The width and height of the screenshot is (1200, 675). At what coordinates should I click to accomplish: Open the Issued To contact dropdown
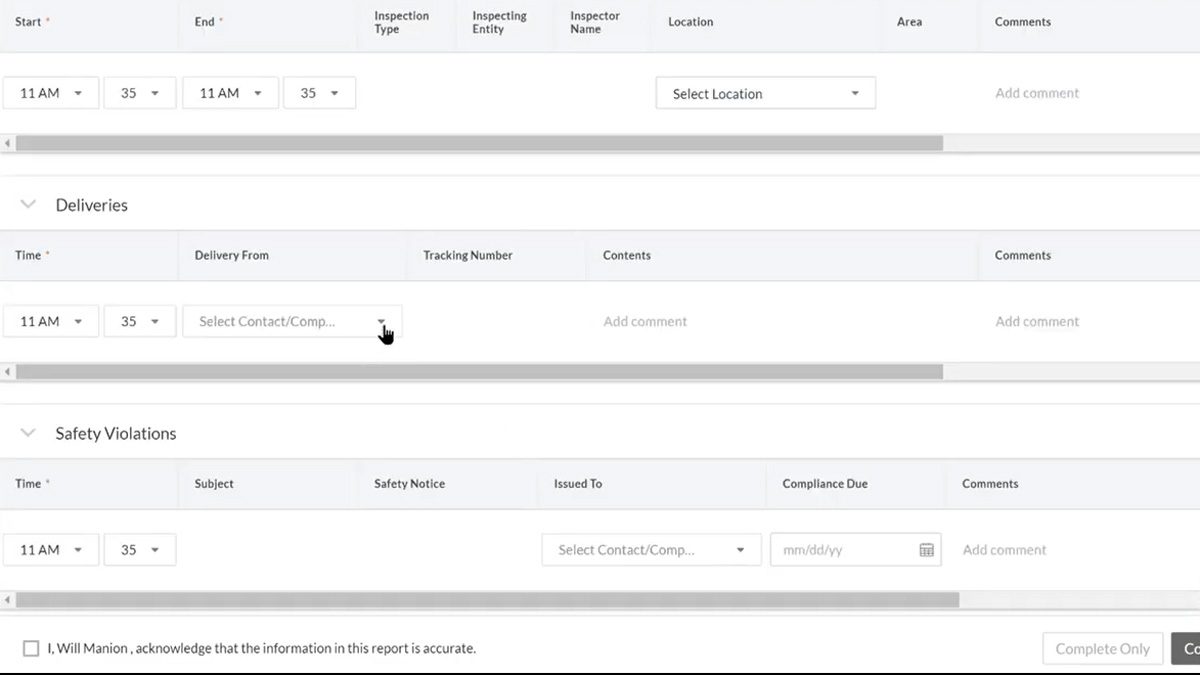(651, 549)
